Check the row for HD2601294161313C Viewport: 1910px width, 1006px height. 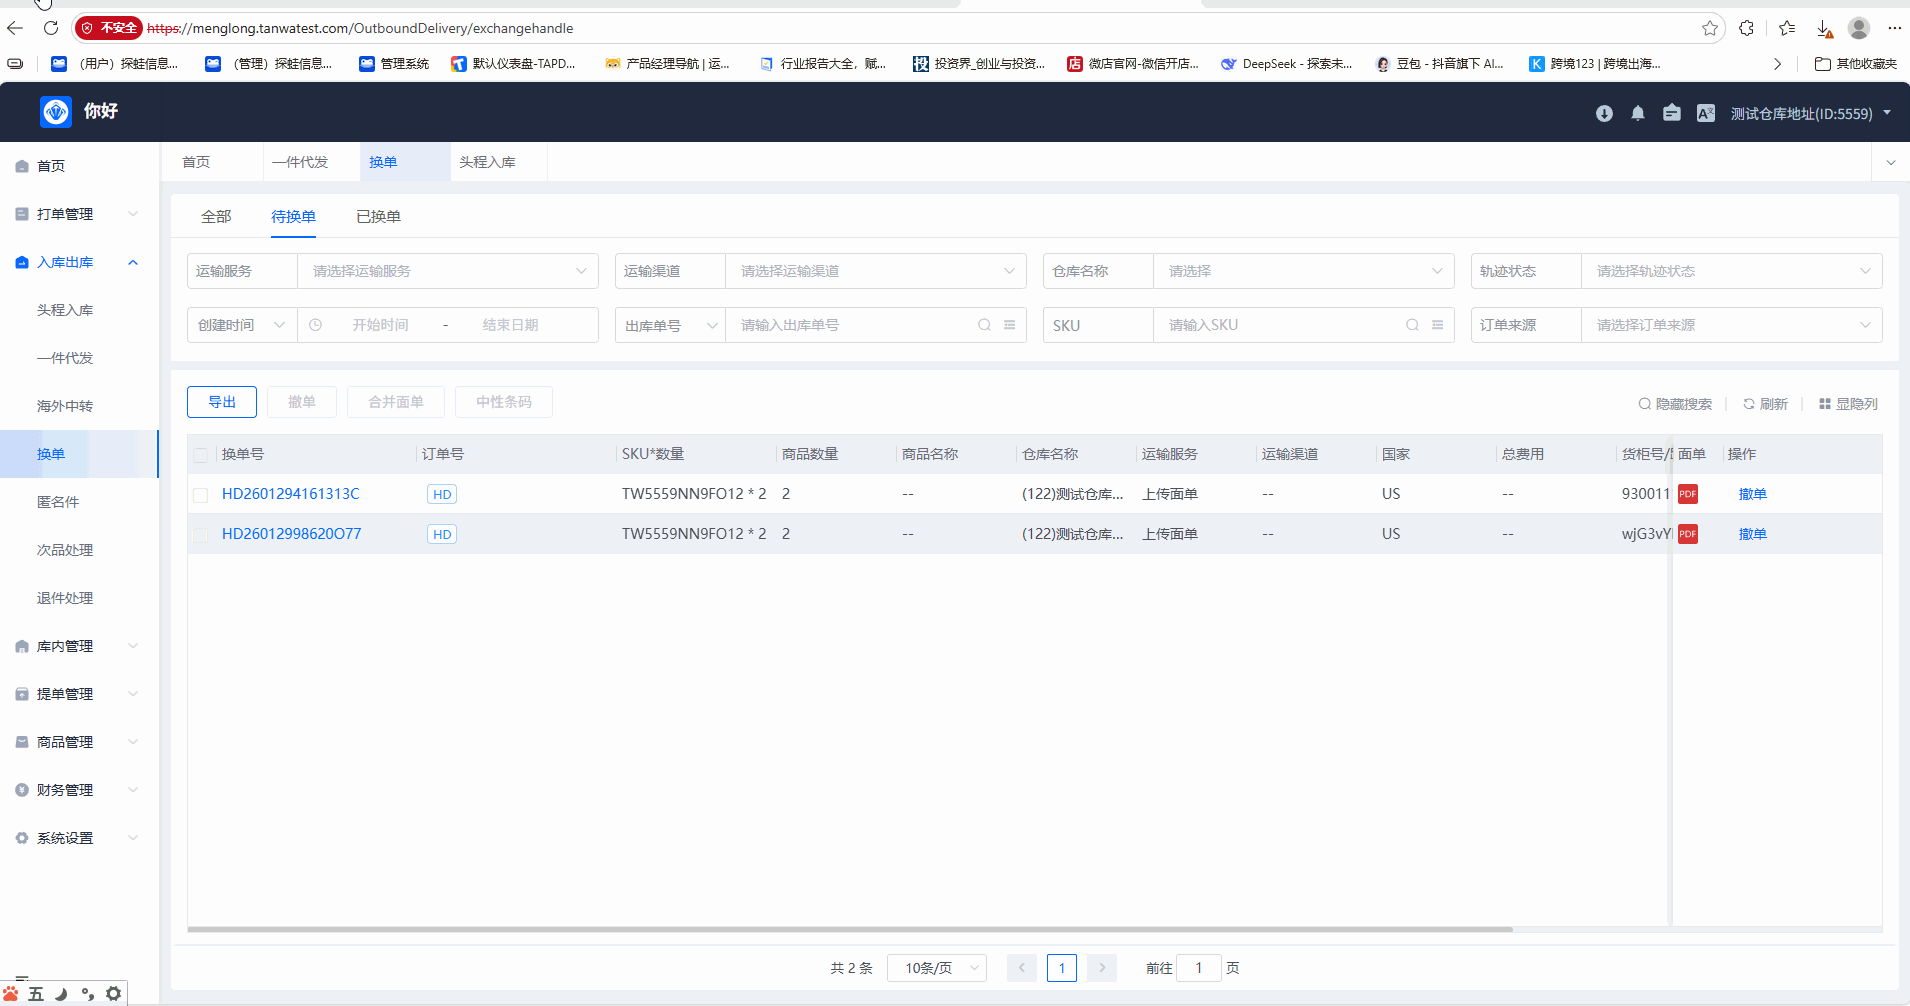pyautogui.click(x=201, y=495)
